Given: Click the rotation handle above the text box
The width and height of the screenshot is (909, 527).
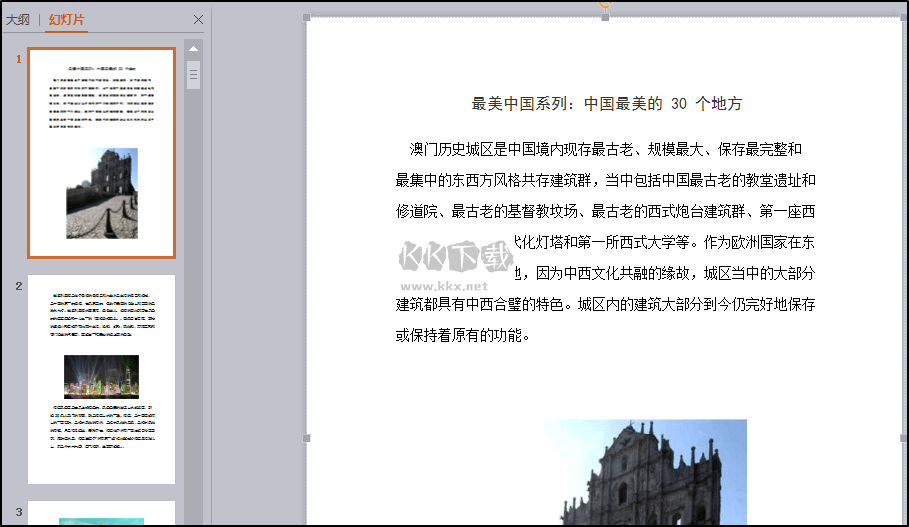Looking at the screenshot, I should click(605, 4).
